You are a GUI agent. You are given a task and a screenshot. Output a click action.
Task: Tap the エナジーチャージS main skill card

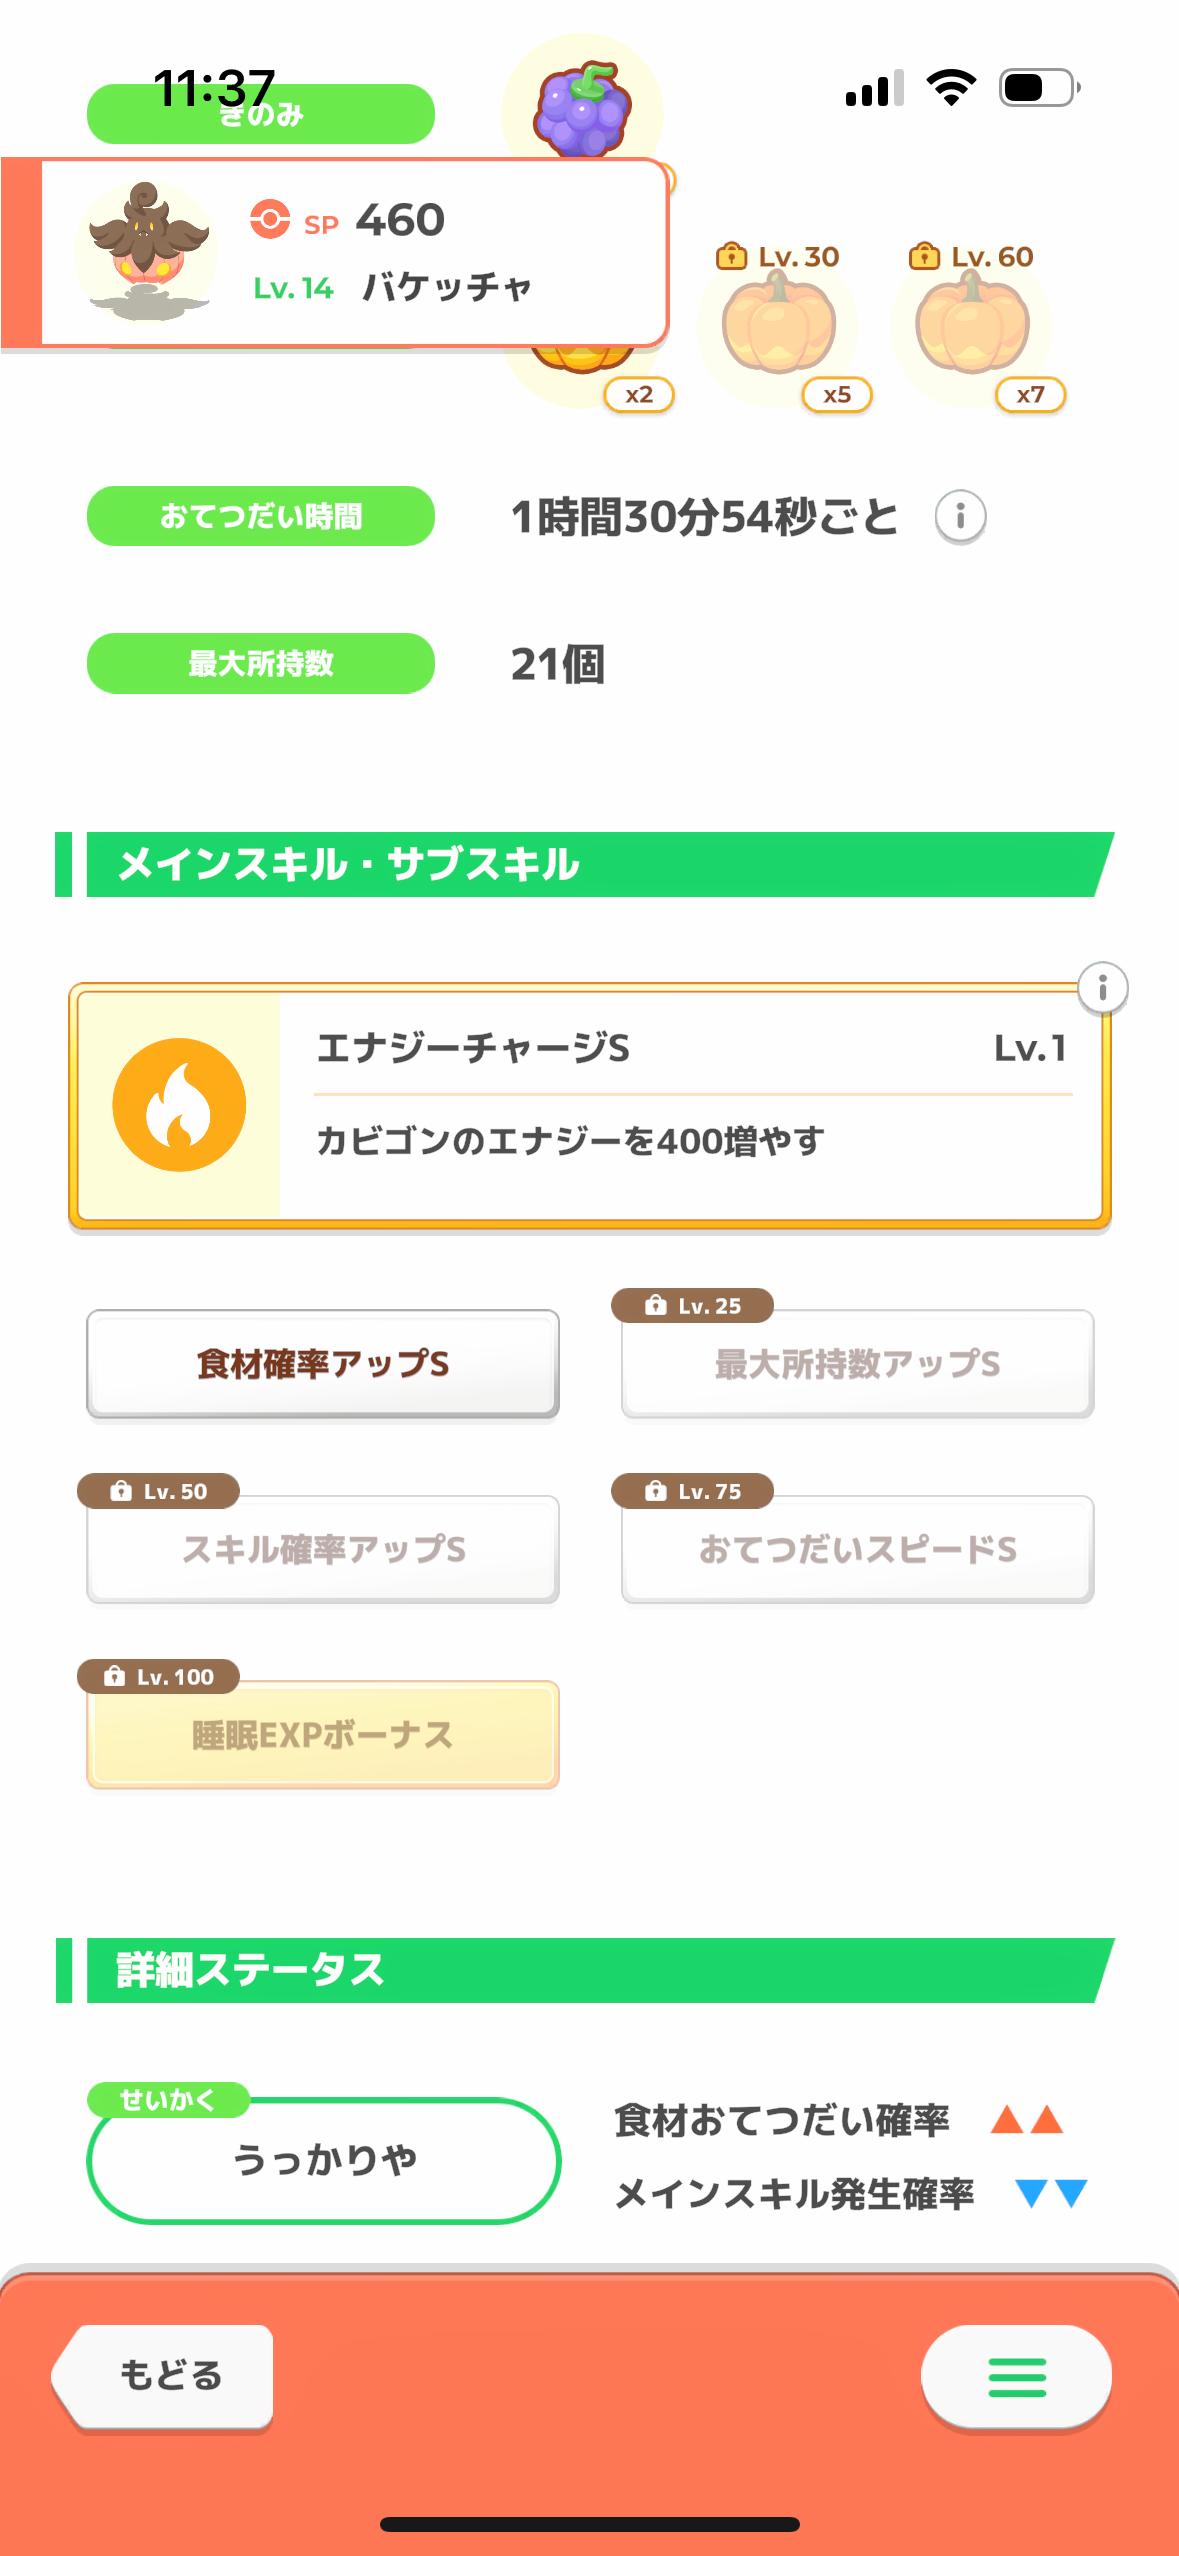[x=690, y=1105]
